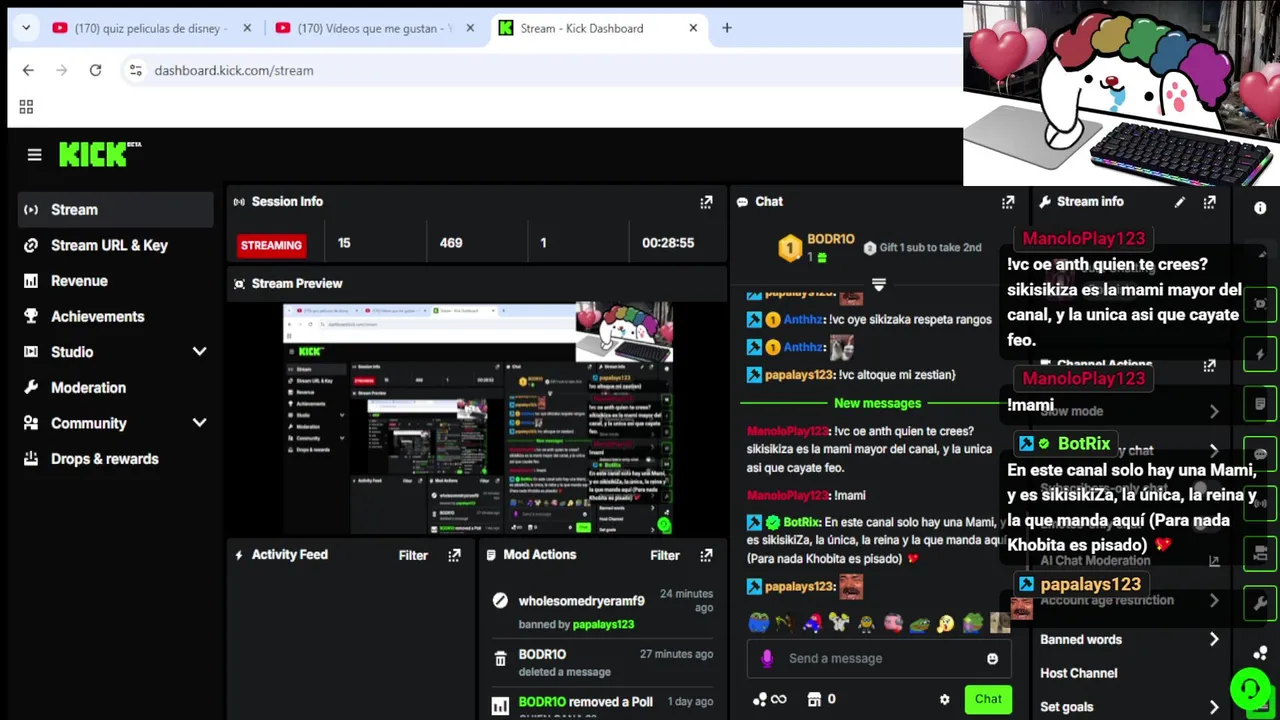This screenshot has width=1280, height=720.
Task: Edit stream info with the pencil icon
Action: (1180, 202)
